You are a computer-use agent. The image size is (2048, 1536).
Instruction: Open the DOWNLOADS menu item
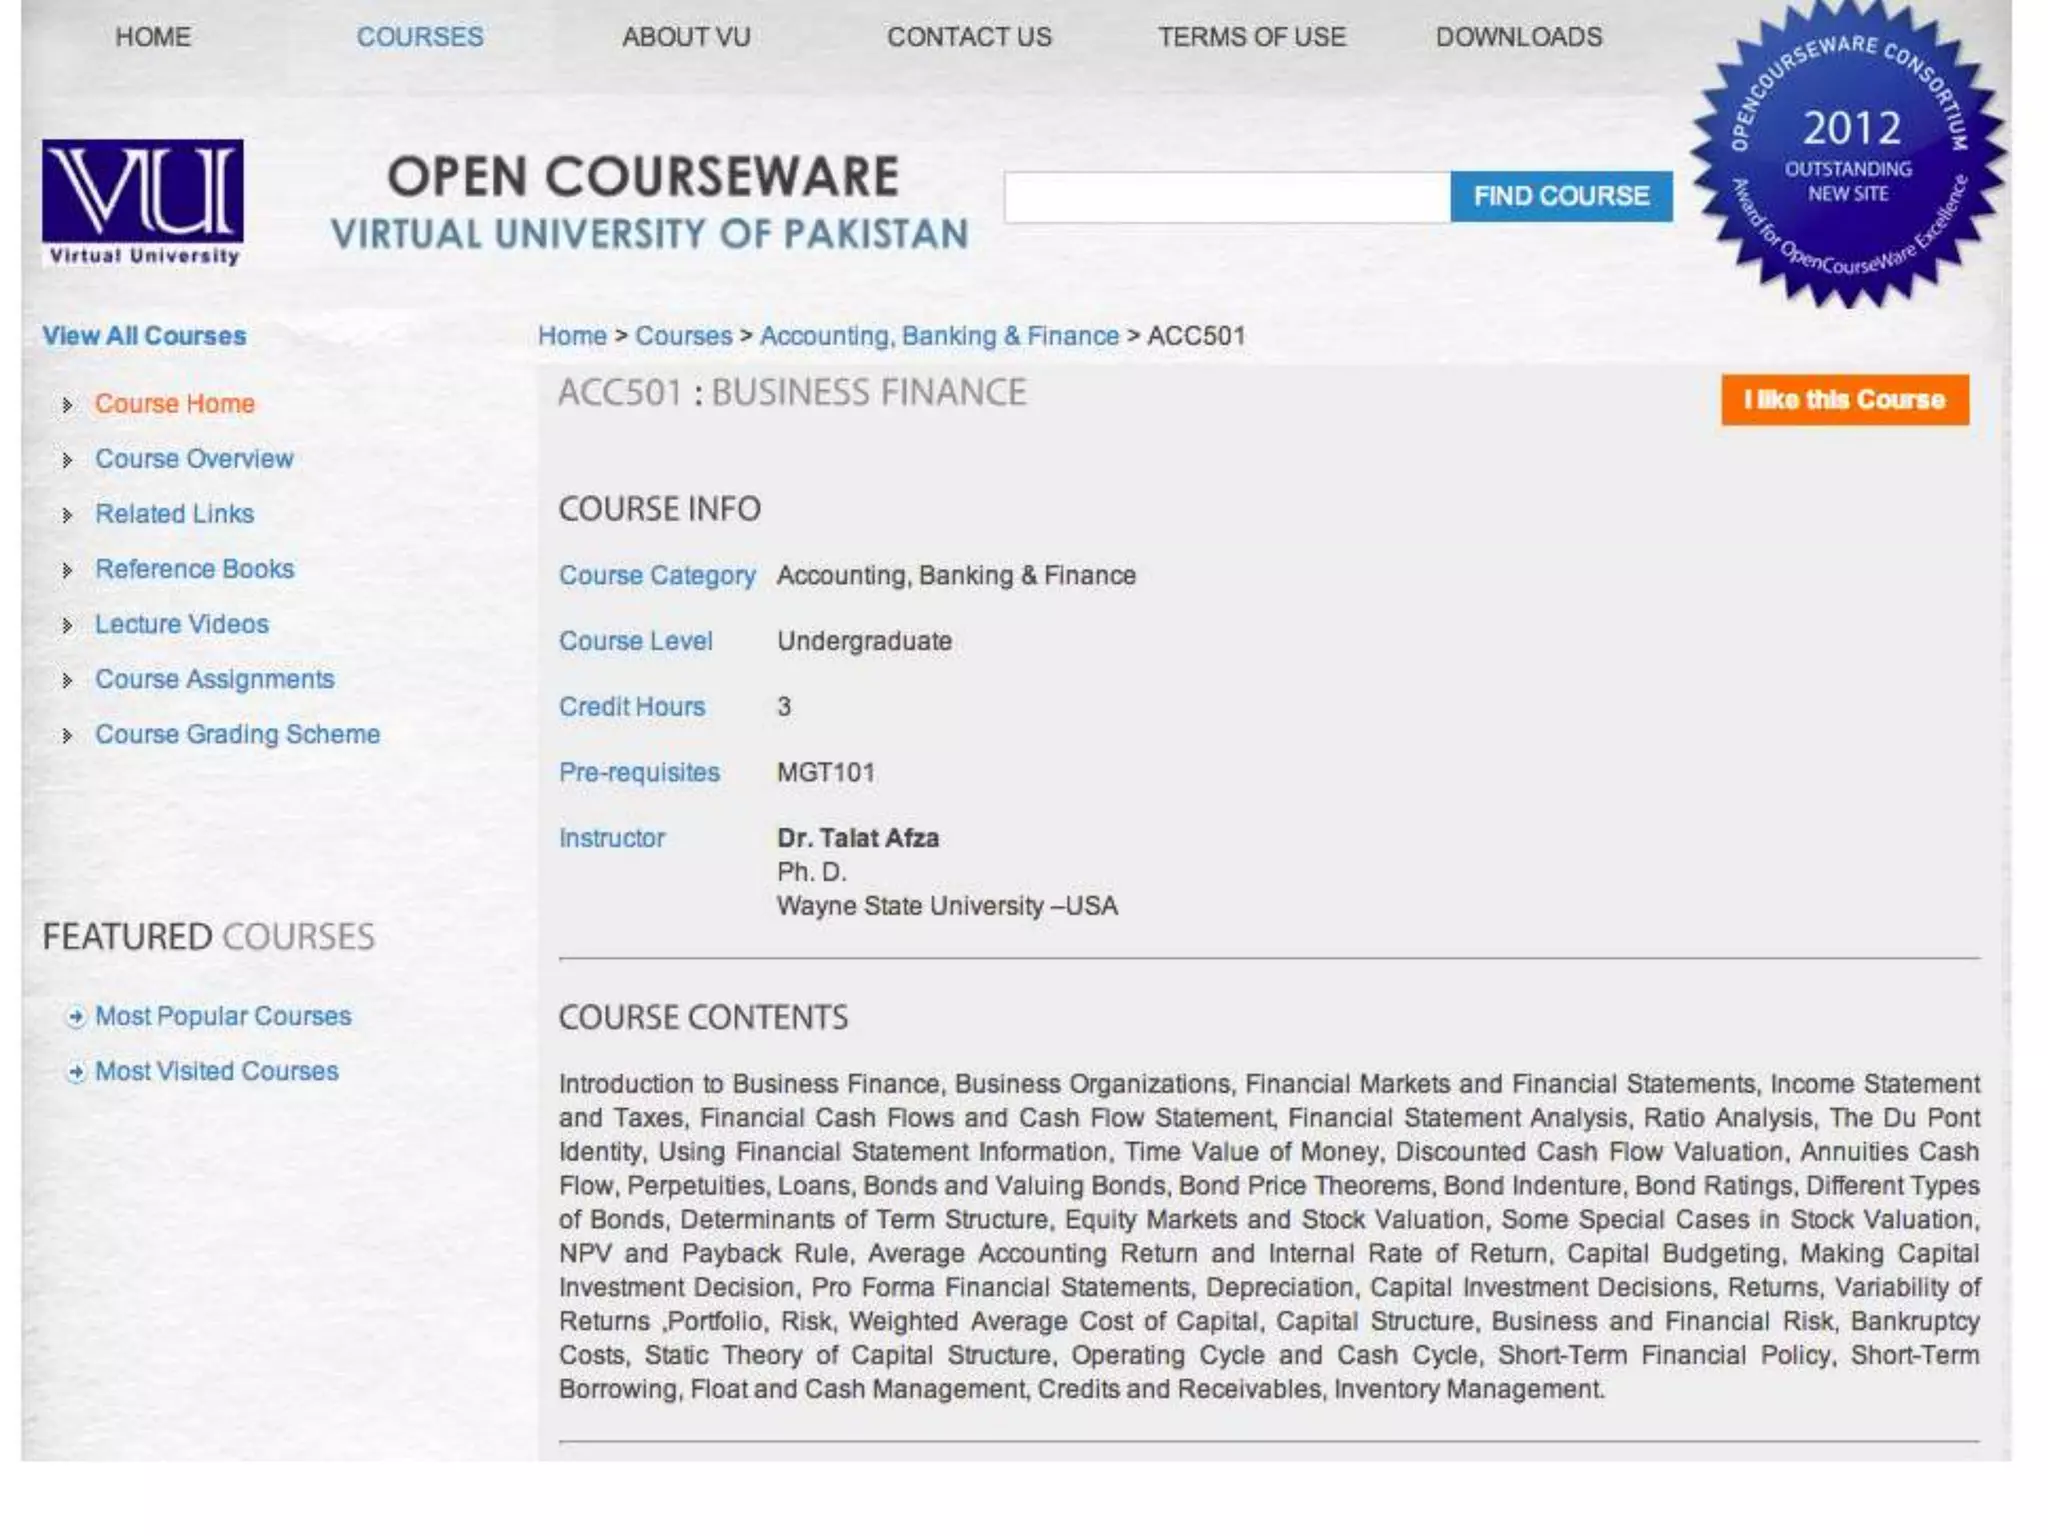pyautogui.click(x=1518, y=37)
